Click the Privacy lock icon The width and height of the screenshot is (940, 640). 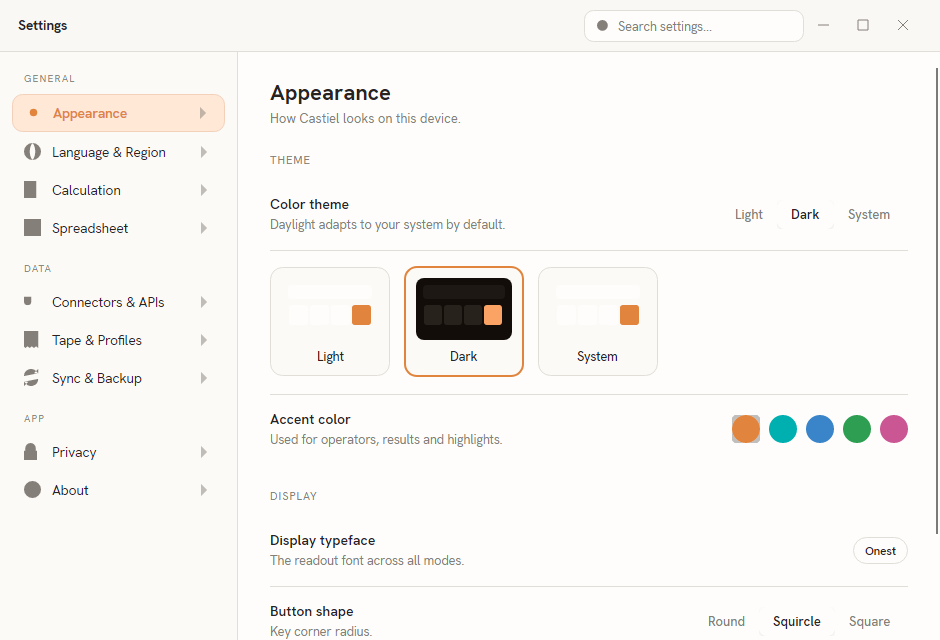click(x=31, y=452)
